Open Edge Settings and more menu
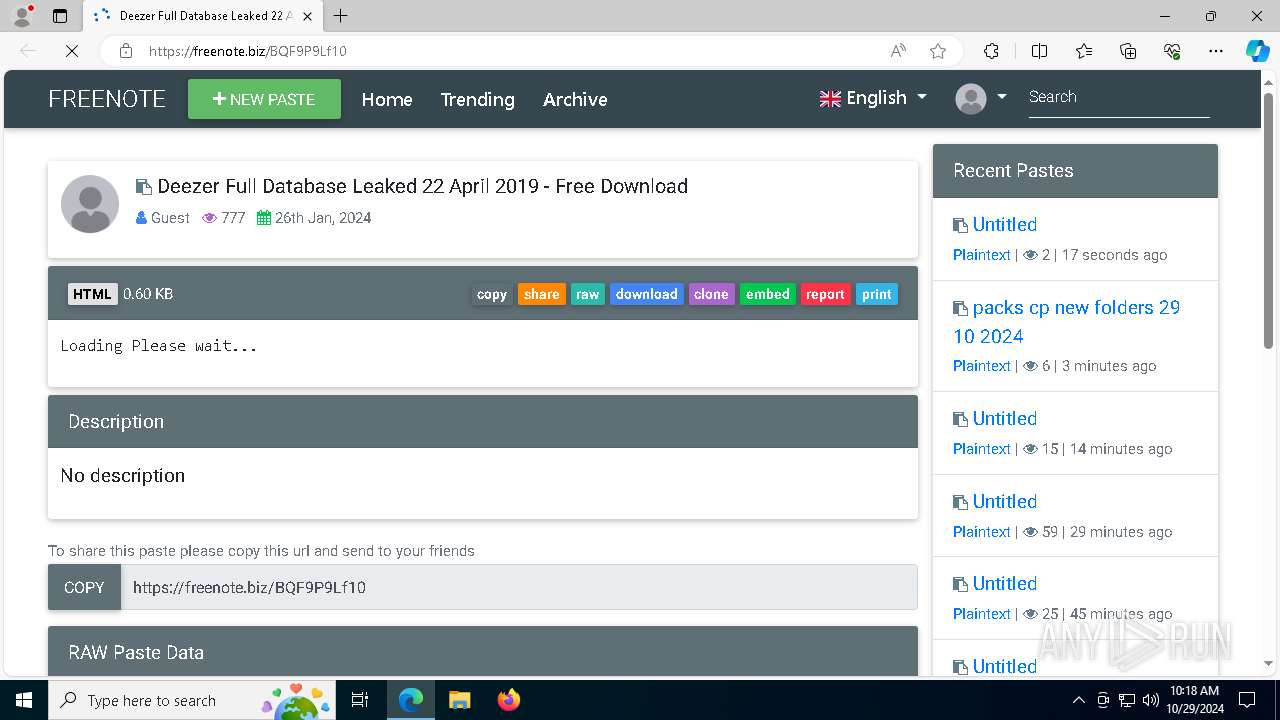Screen dimensions: 1280x720 [x=1216, y=51]
